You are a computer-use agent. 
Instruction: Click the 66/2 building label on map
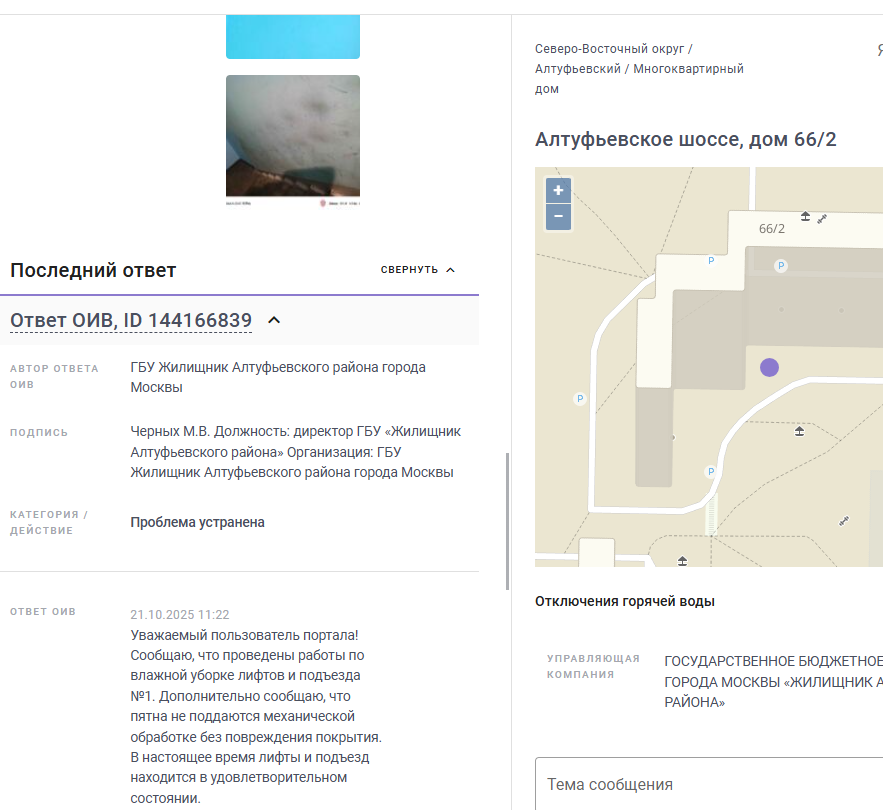coord(771,229)
